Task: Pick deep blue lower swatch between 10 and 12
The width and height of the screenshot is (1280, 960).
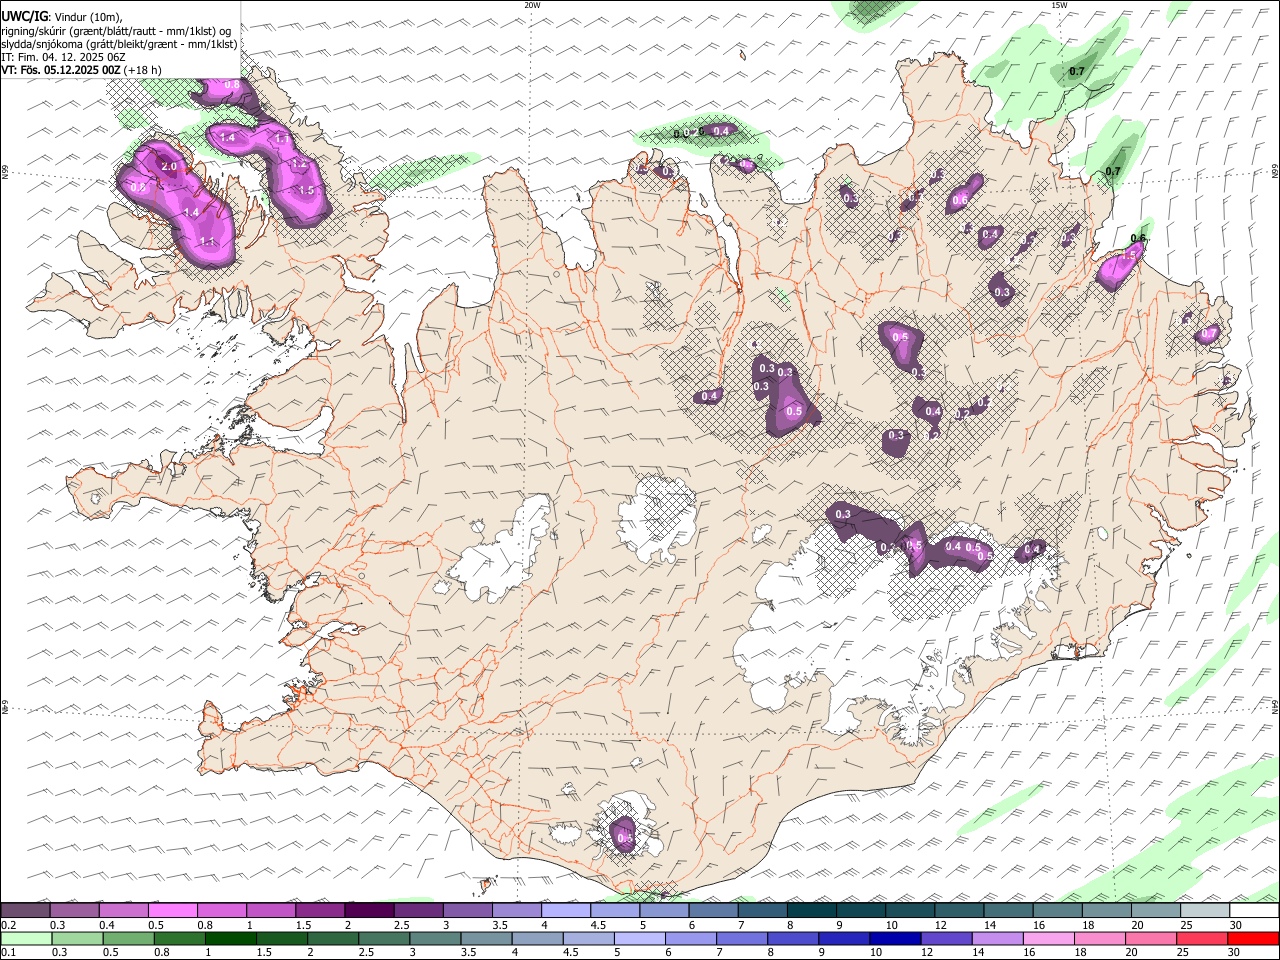Action: click(x=895, y=938)
